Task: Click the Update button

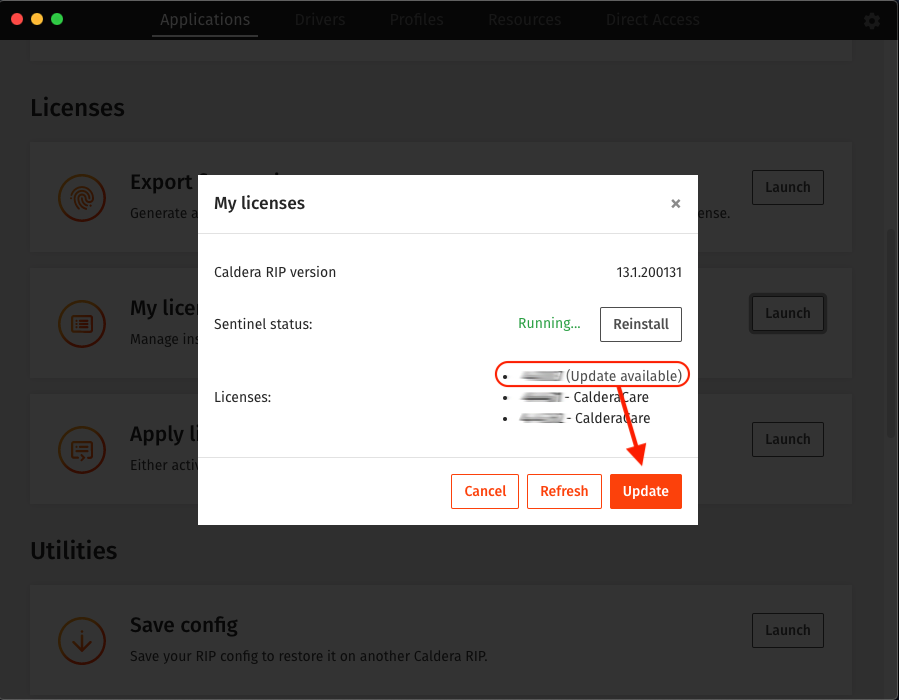Action: point(646,491)
